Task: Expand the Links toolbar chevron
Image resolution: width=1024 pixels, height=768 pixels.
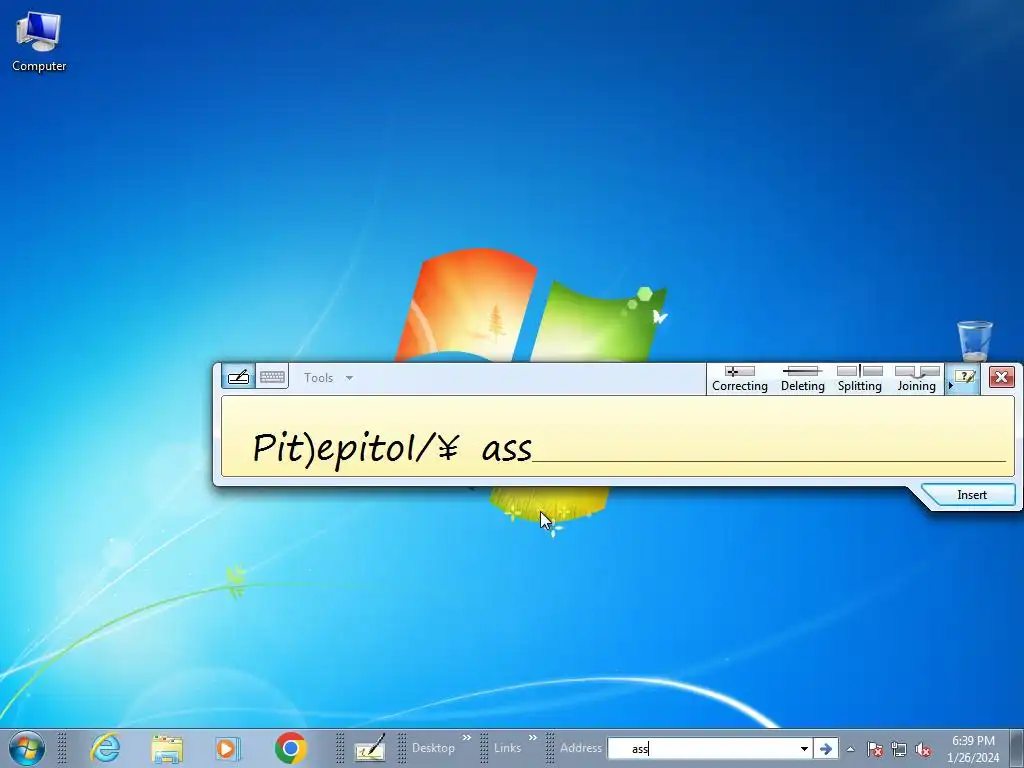Action: pos(533,738)
